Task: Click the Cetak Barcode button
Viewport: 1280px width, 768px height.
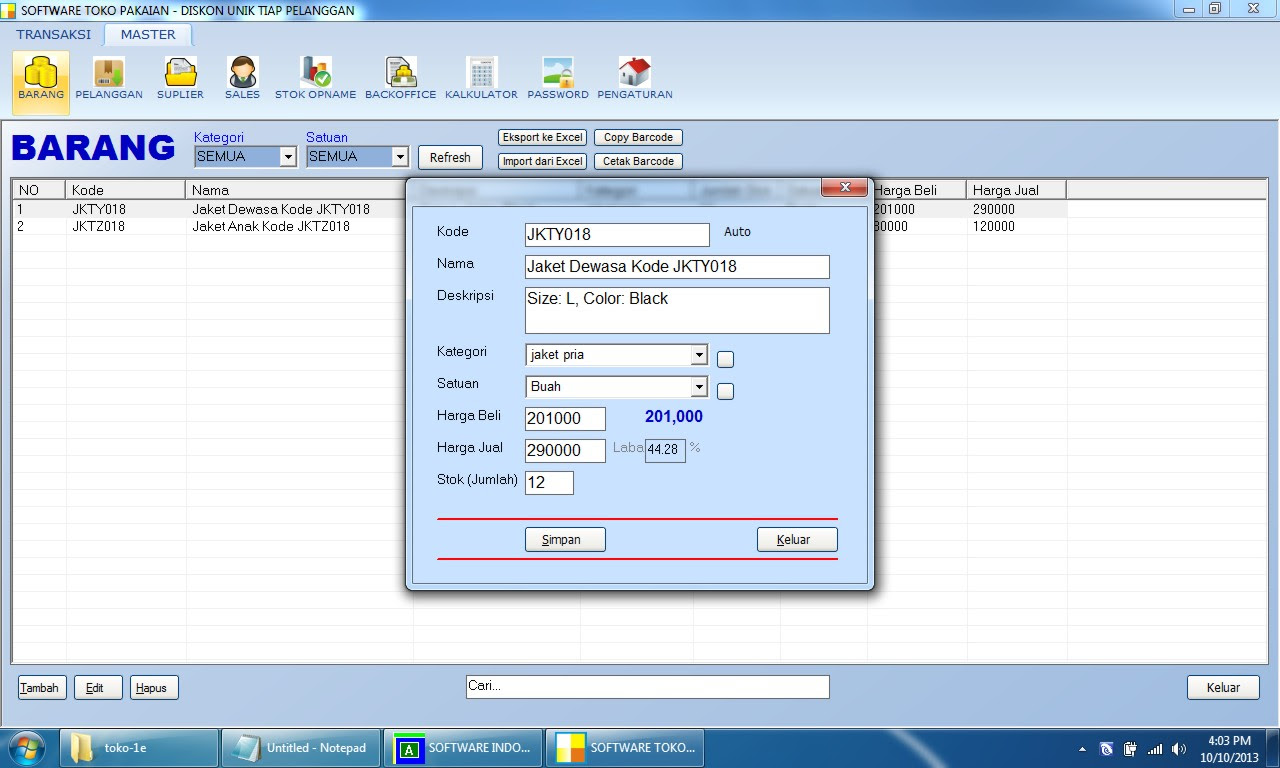Action: coord(638,161)
